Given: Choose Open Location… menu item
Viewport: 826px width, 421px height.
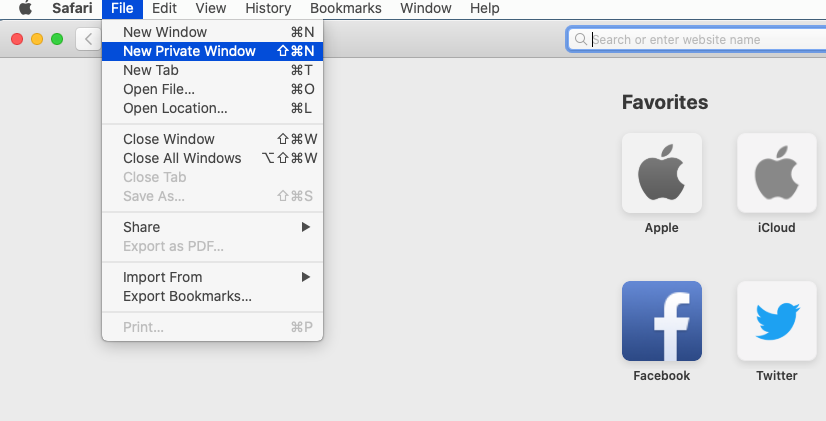Looking at the screenshot, I should coord(212,108).
